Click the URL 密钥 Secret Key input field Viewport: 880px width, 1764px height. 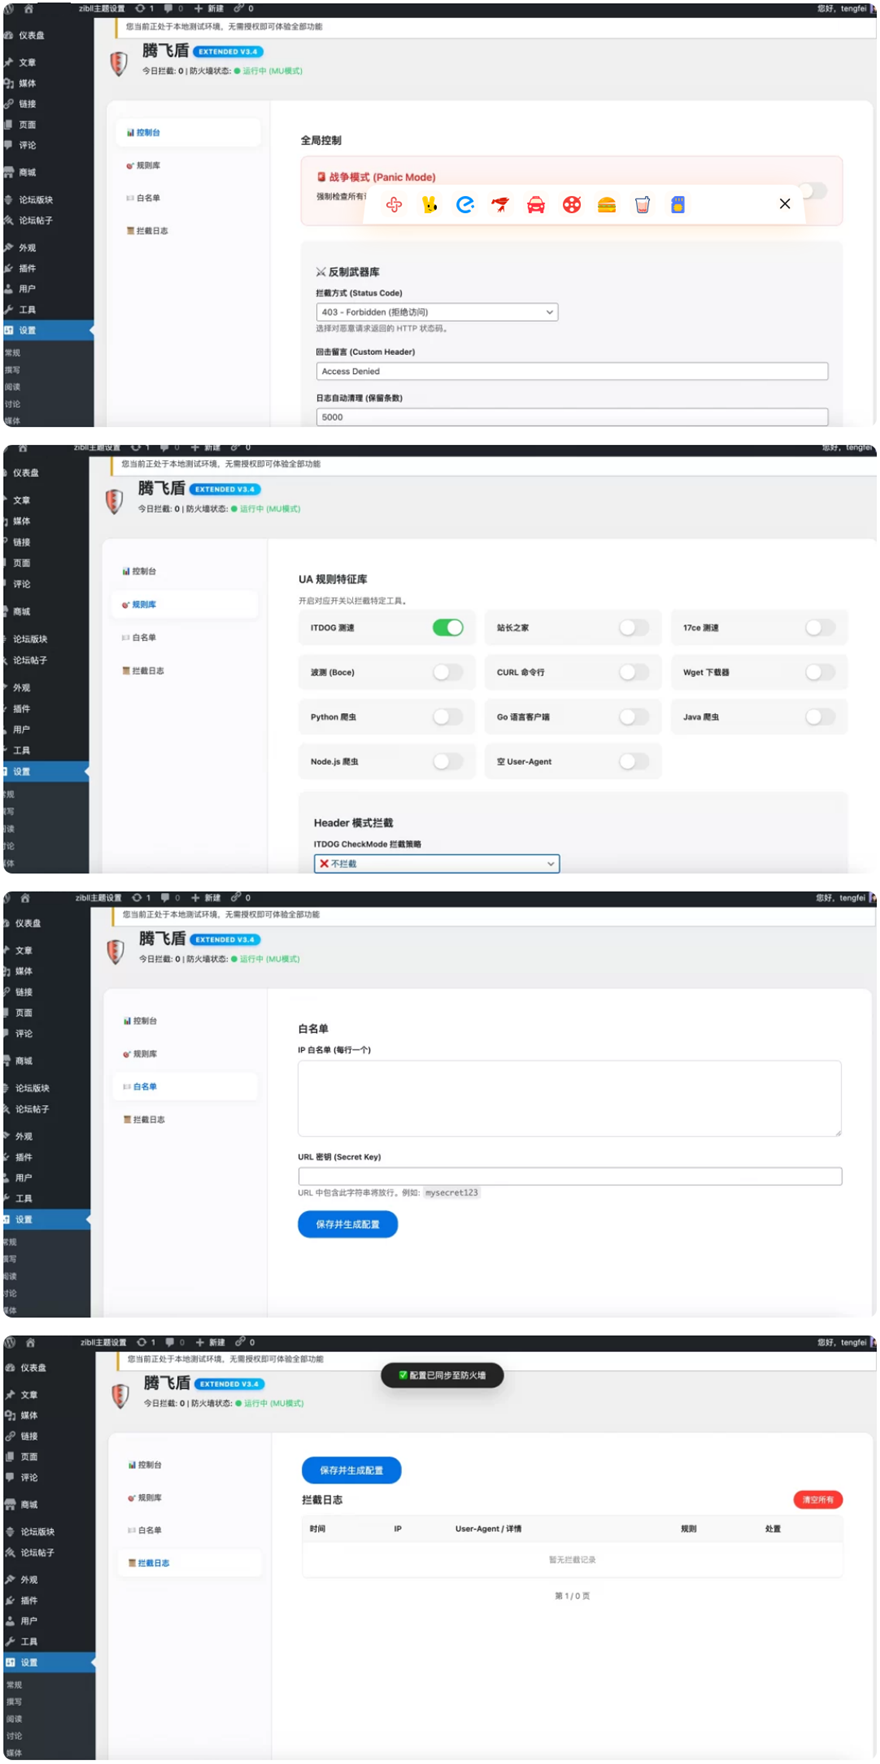(x=569, y=1177)
